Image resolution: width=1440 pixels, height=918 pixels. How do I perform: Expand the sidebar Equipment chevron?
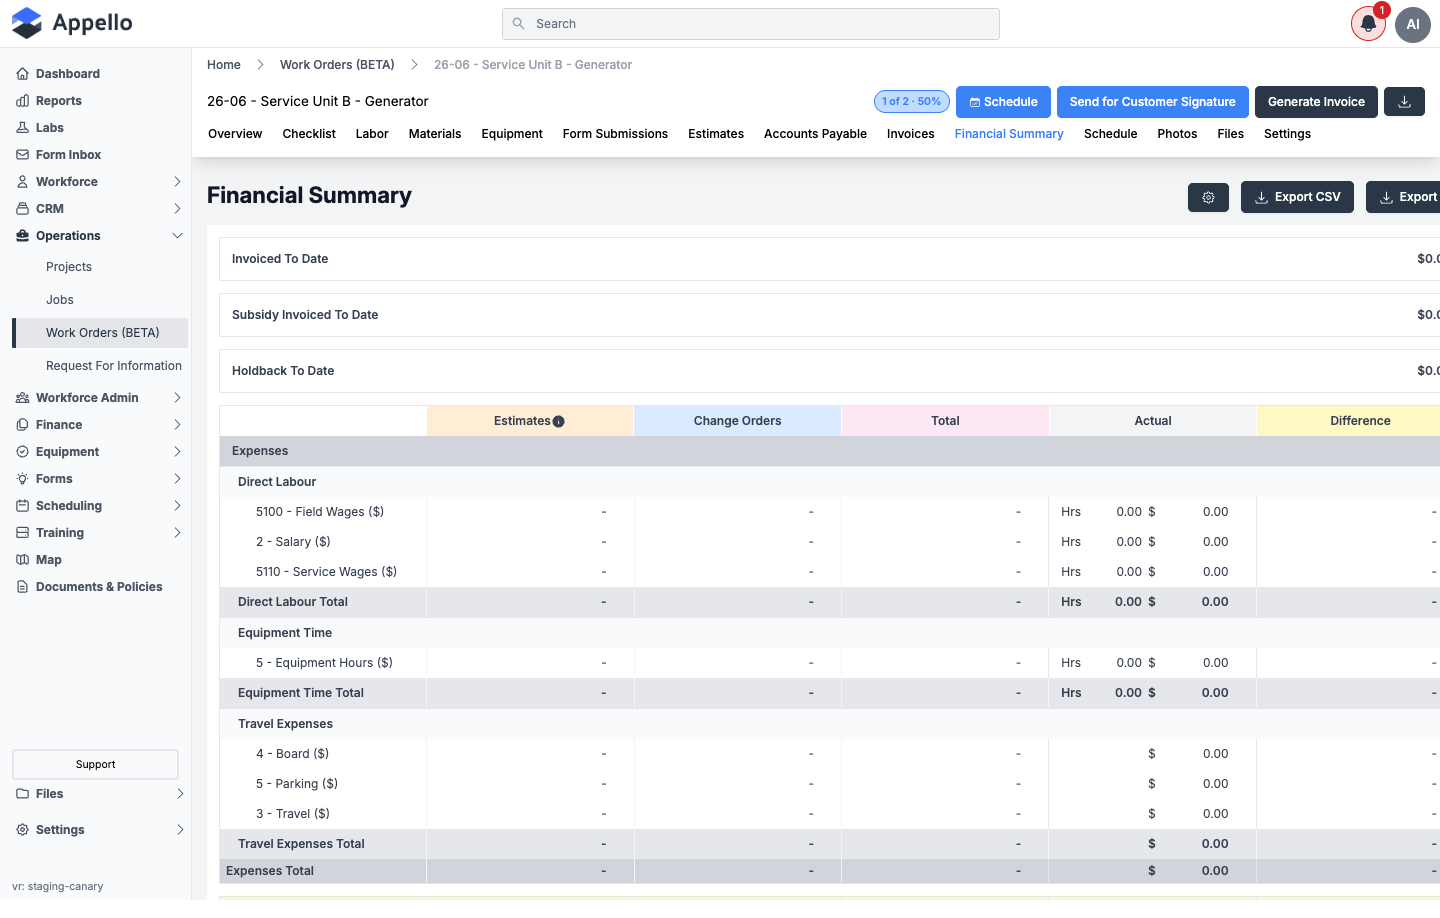click(177, 452)
